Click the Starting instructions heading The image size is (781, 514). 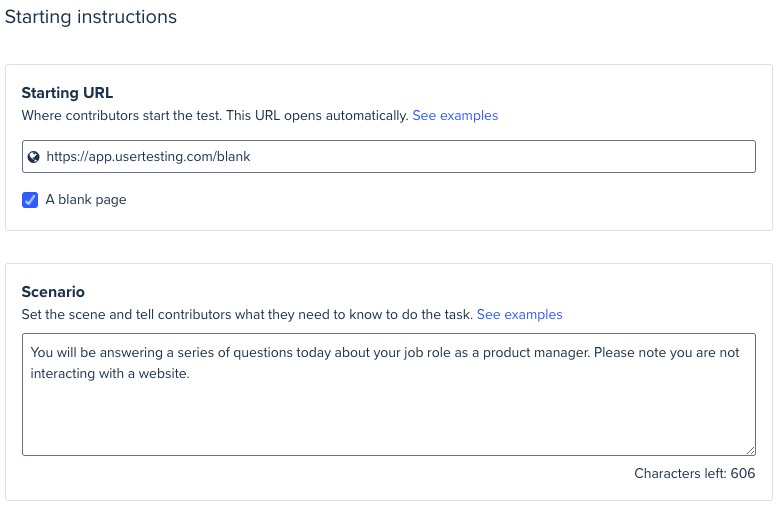91,17
